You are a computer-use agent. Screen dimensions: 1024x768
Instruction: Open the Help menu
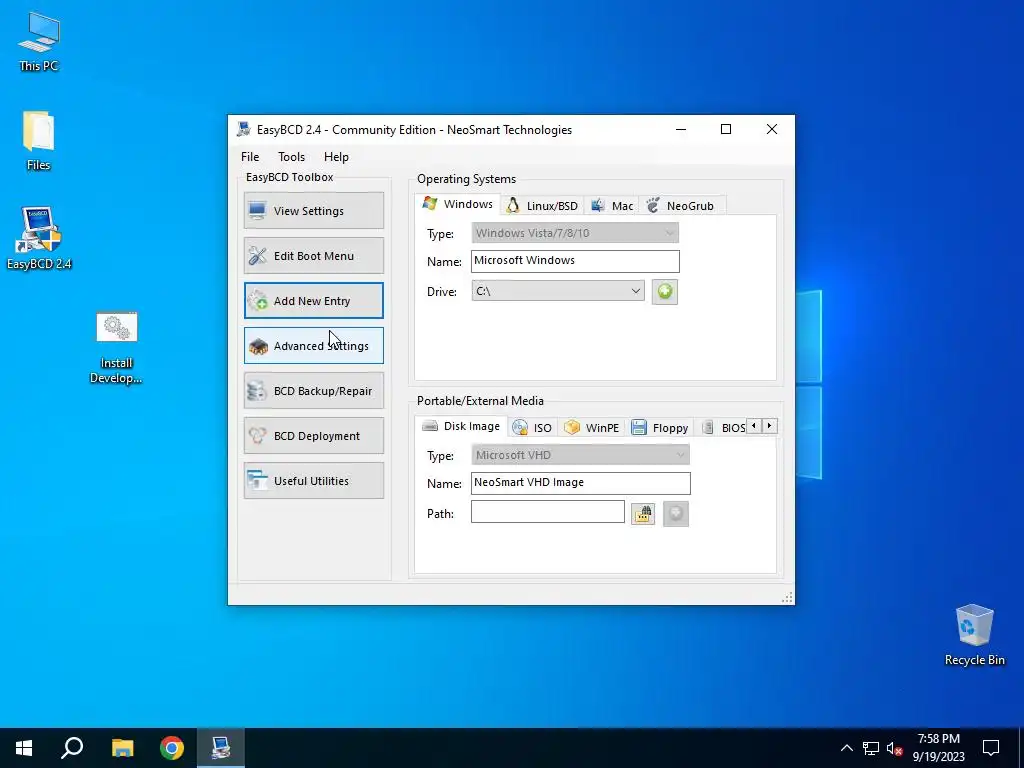(x=336, y=157)
